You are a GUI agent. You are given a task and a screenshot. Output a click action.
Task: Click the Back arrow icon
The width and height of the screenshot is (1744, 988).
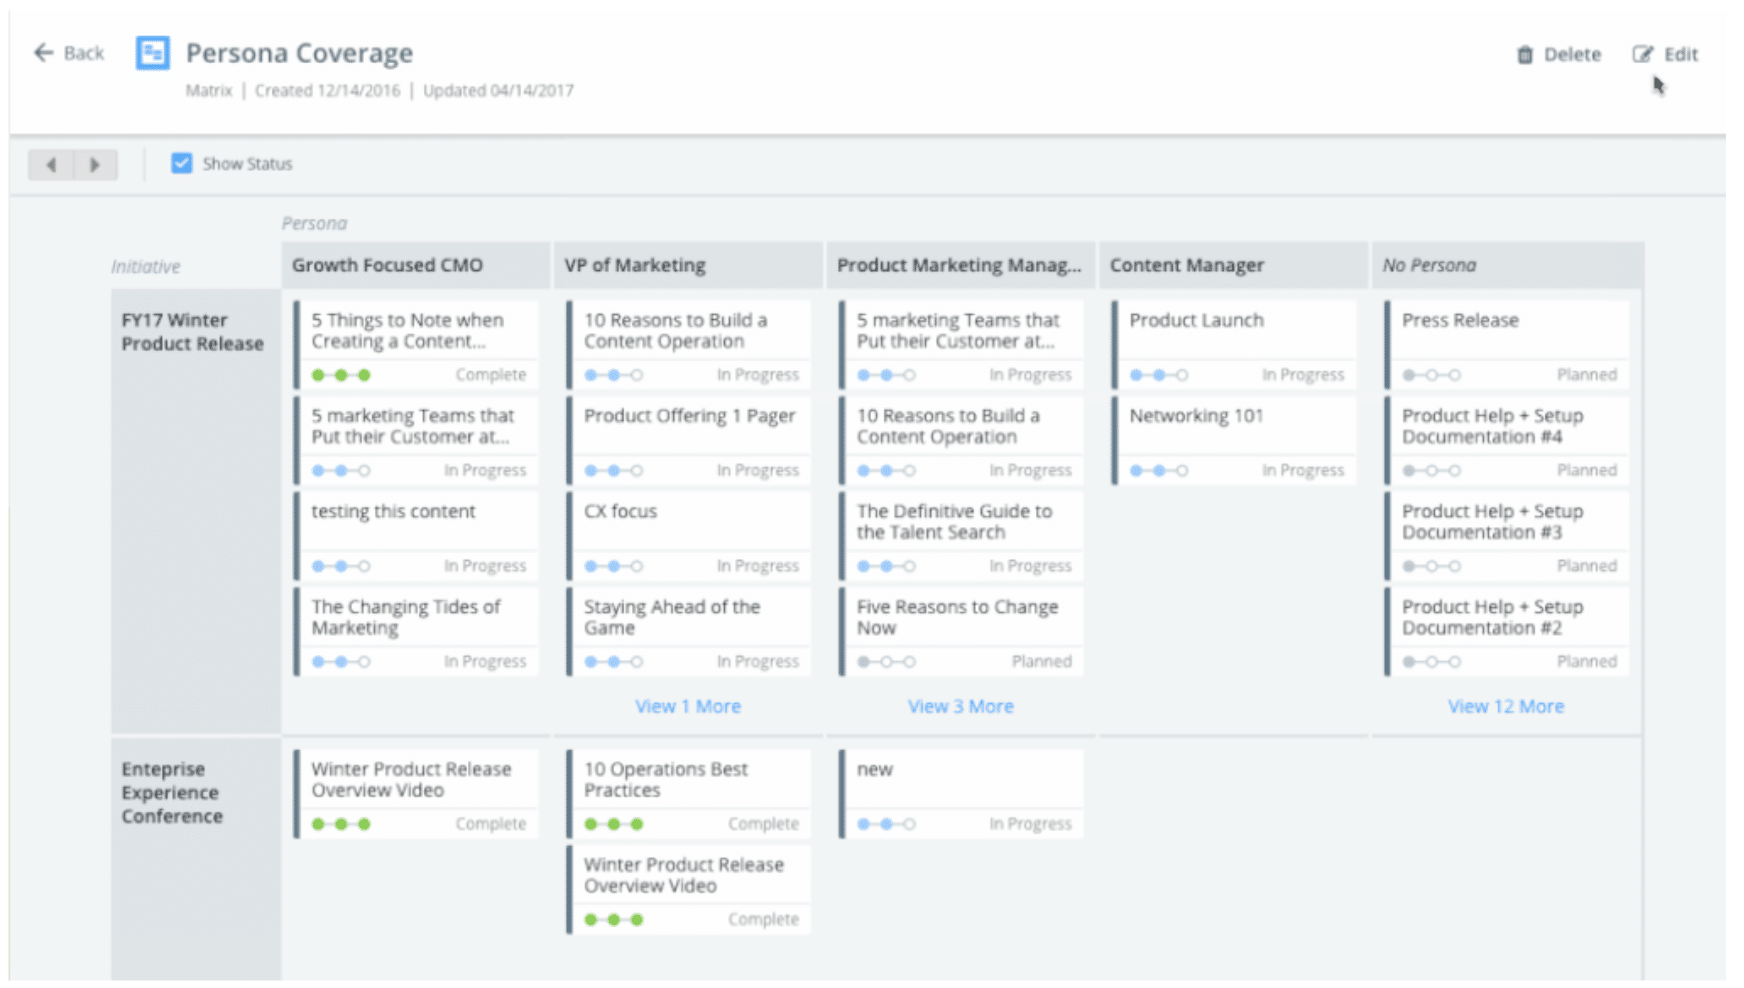pos(43,53)
